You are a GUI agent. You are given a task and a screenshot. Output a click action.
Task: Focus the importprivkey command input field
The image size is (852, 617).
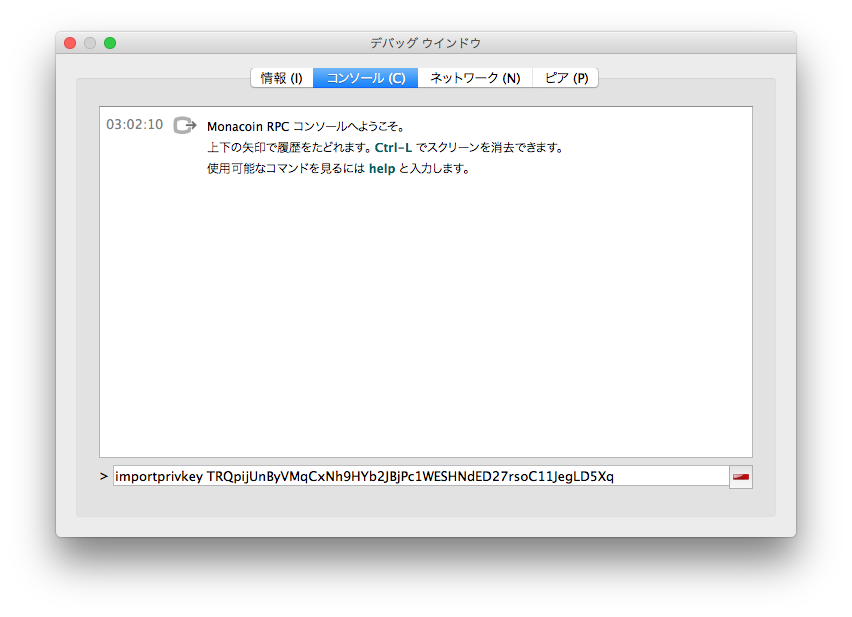point(421,476)
